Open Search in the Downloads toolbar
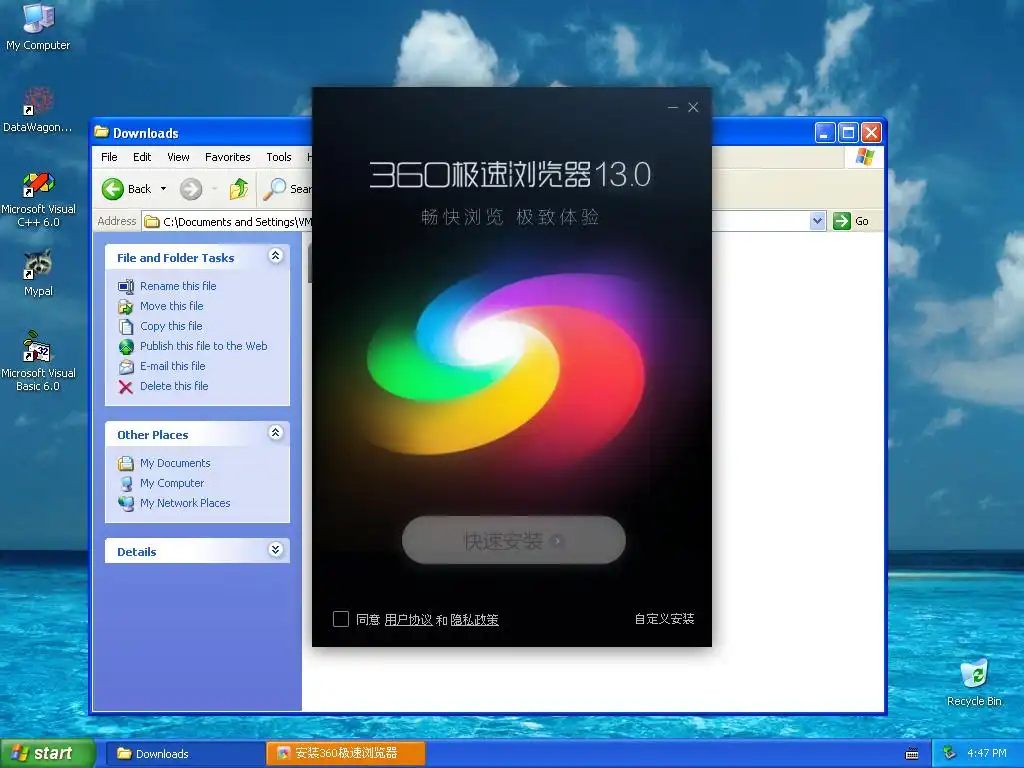This screenshot has height=768, width=1024. coord(287,189)
